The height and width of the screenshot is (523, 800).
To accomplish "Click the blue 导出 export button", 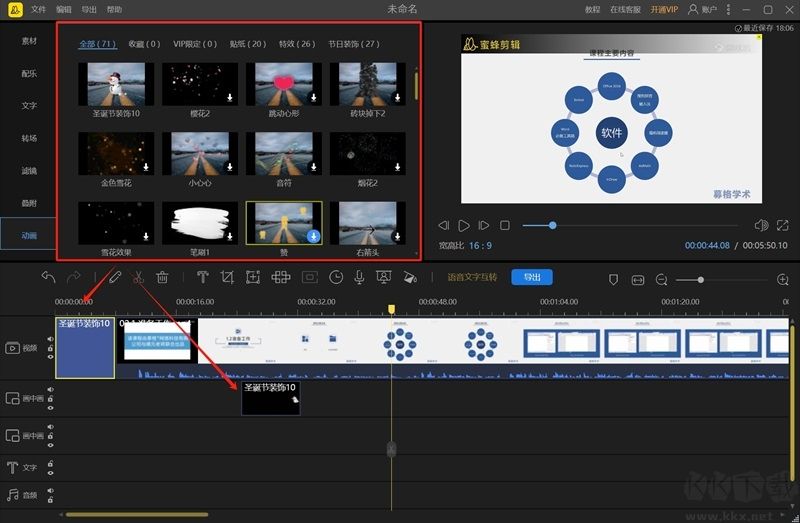I will click(531, 277).
